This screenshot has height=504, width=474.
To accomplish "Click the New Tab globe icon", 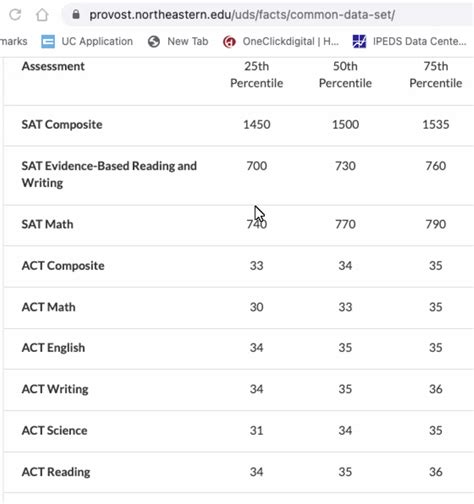I will pyautogui.click(x=154, y=41).
